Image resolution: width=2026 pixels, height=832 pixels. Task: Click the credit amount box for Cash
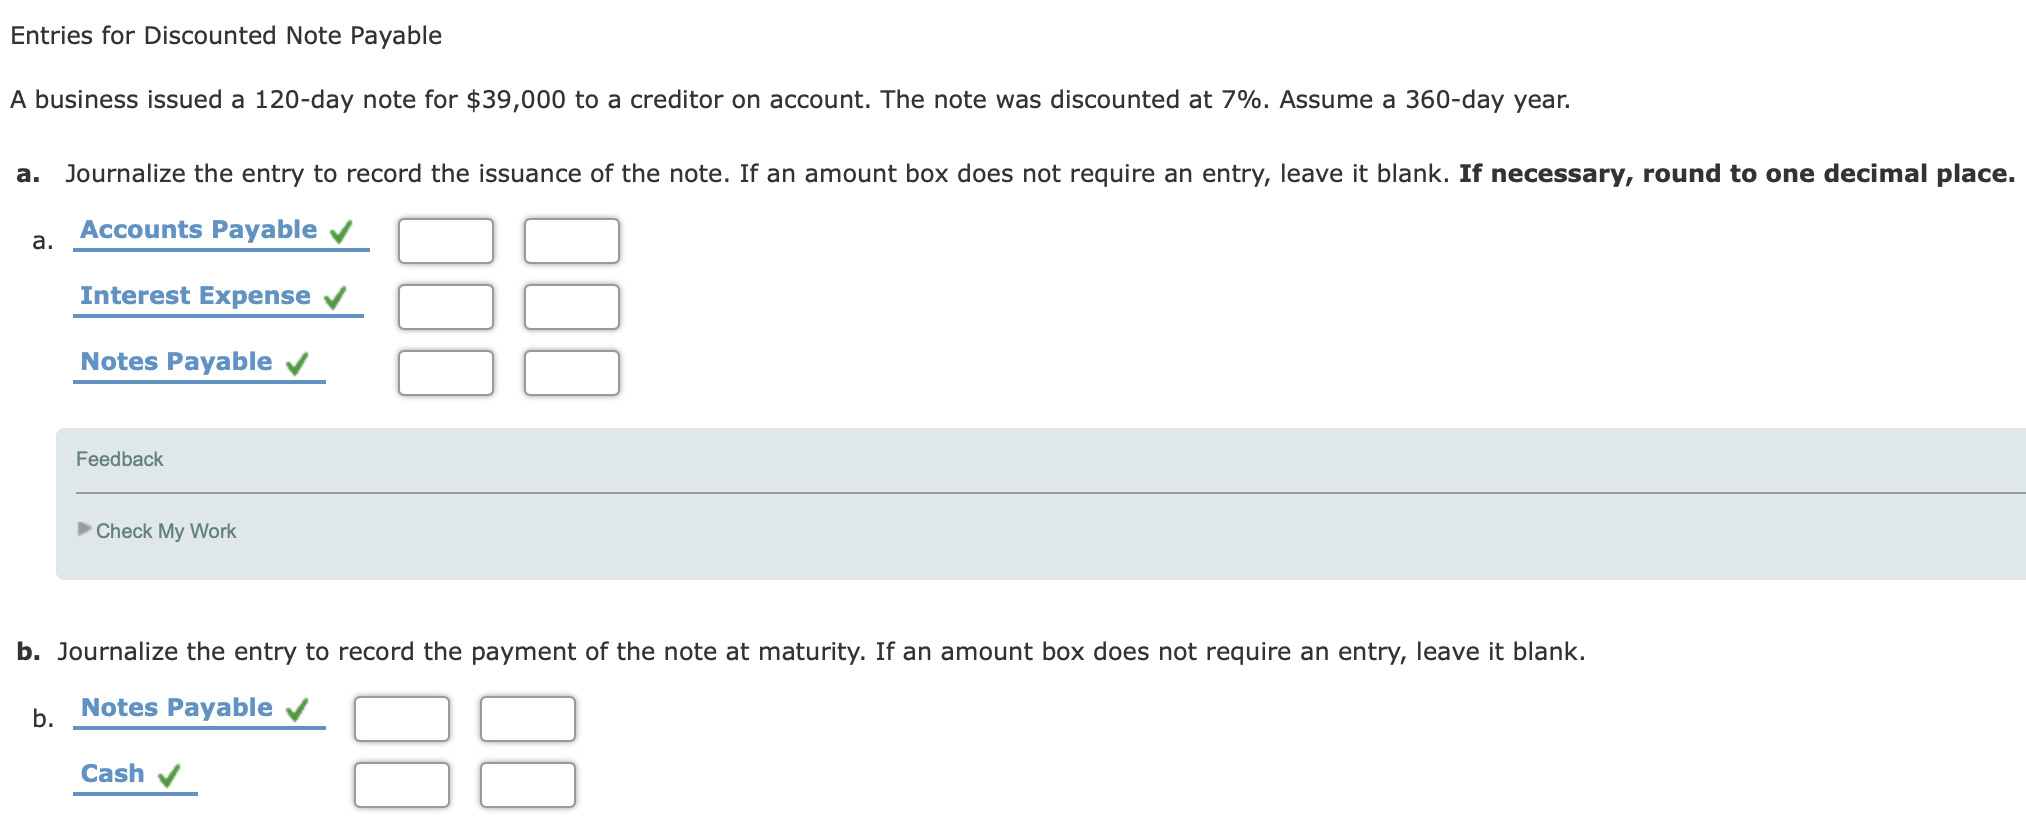528,785
